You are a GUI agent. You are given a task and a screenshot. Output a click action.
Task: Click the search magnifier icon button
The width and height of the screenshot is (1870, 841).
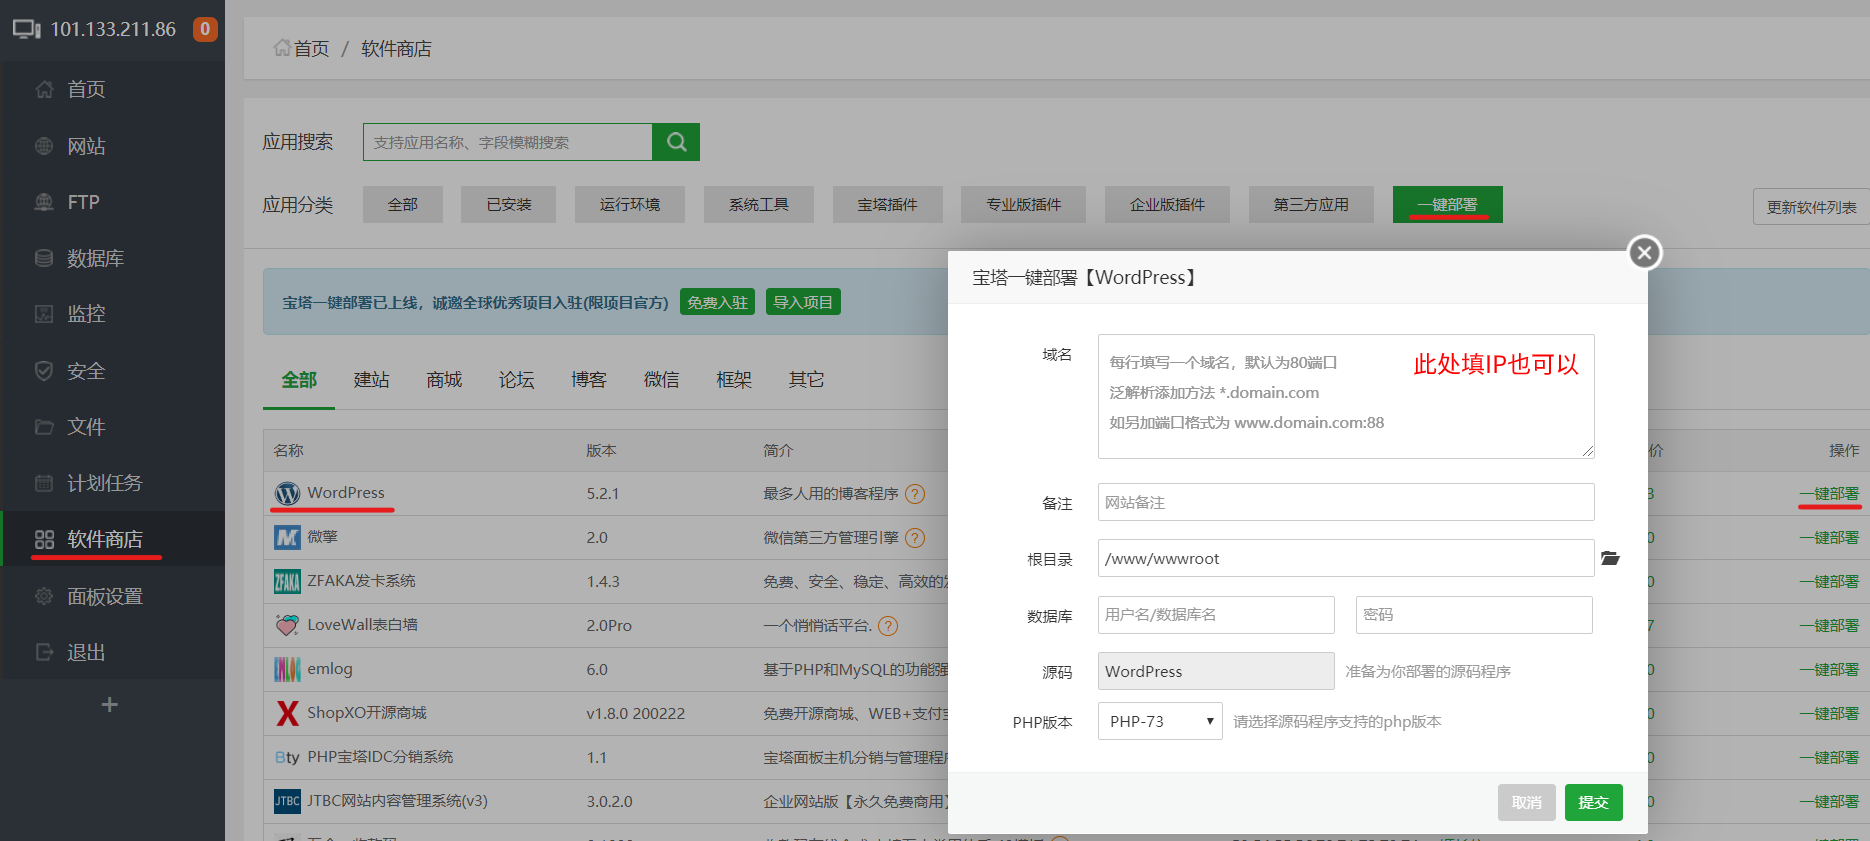676,142
